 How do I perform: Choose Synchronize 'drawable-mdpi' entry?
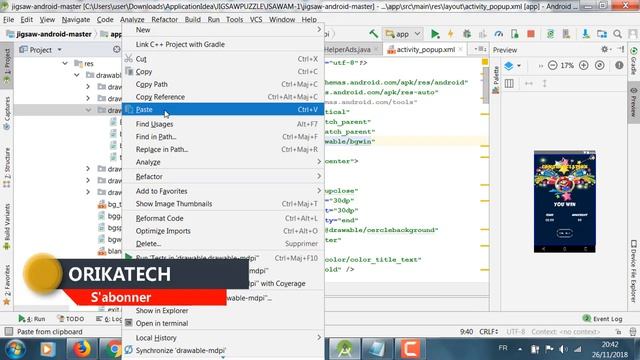click(223, 350)
